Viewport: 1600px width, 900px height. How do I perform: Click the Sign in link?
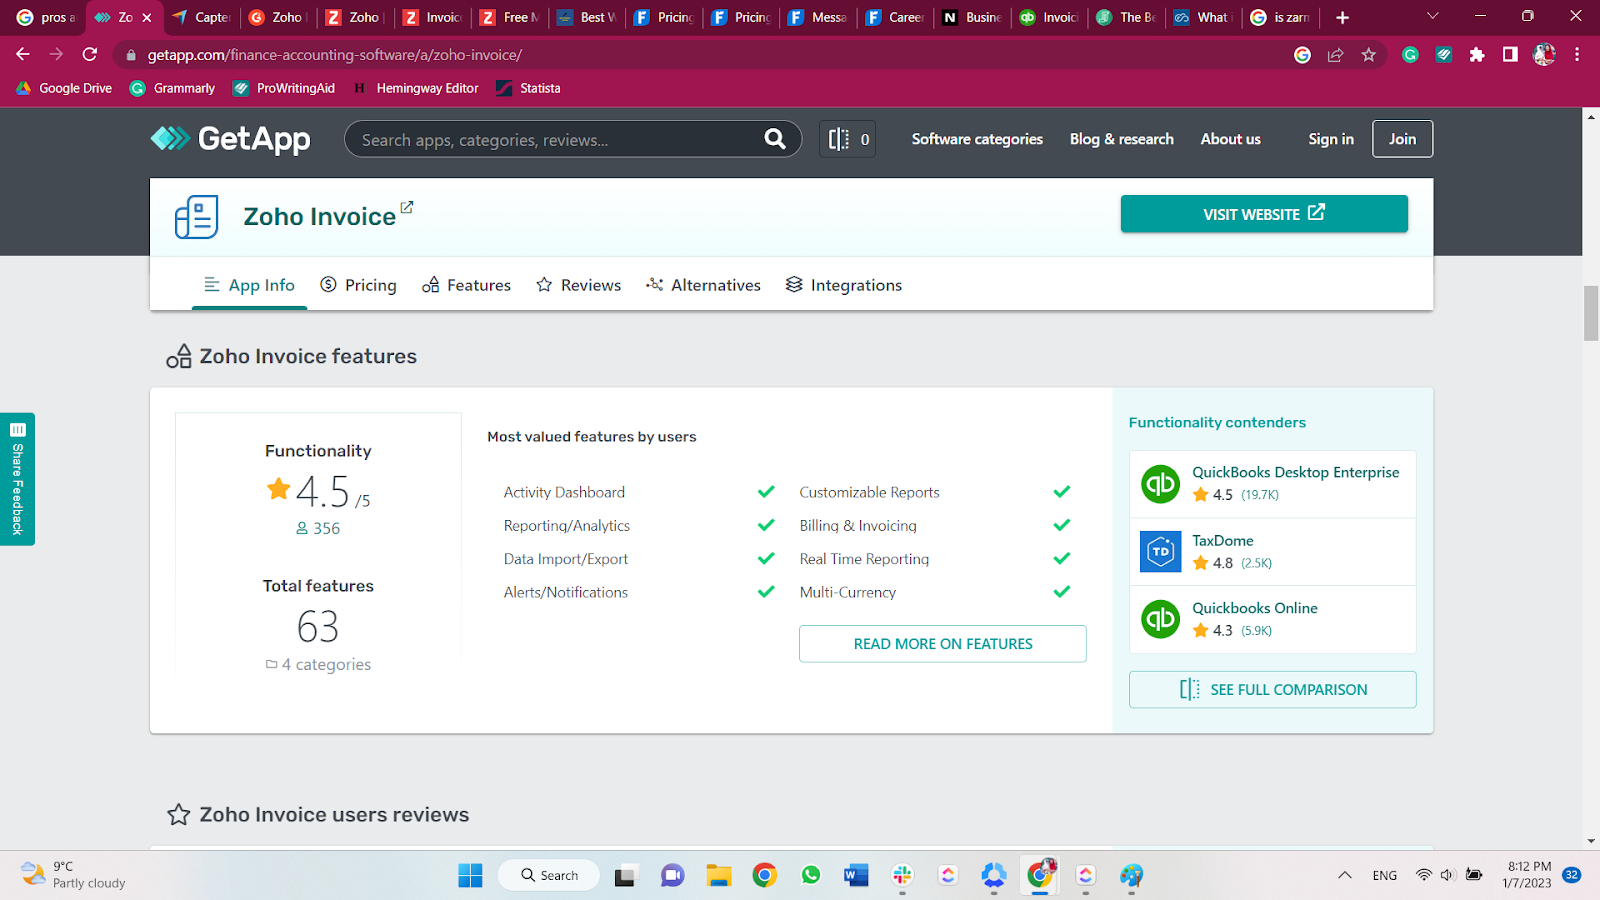pos(1331,139)
